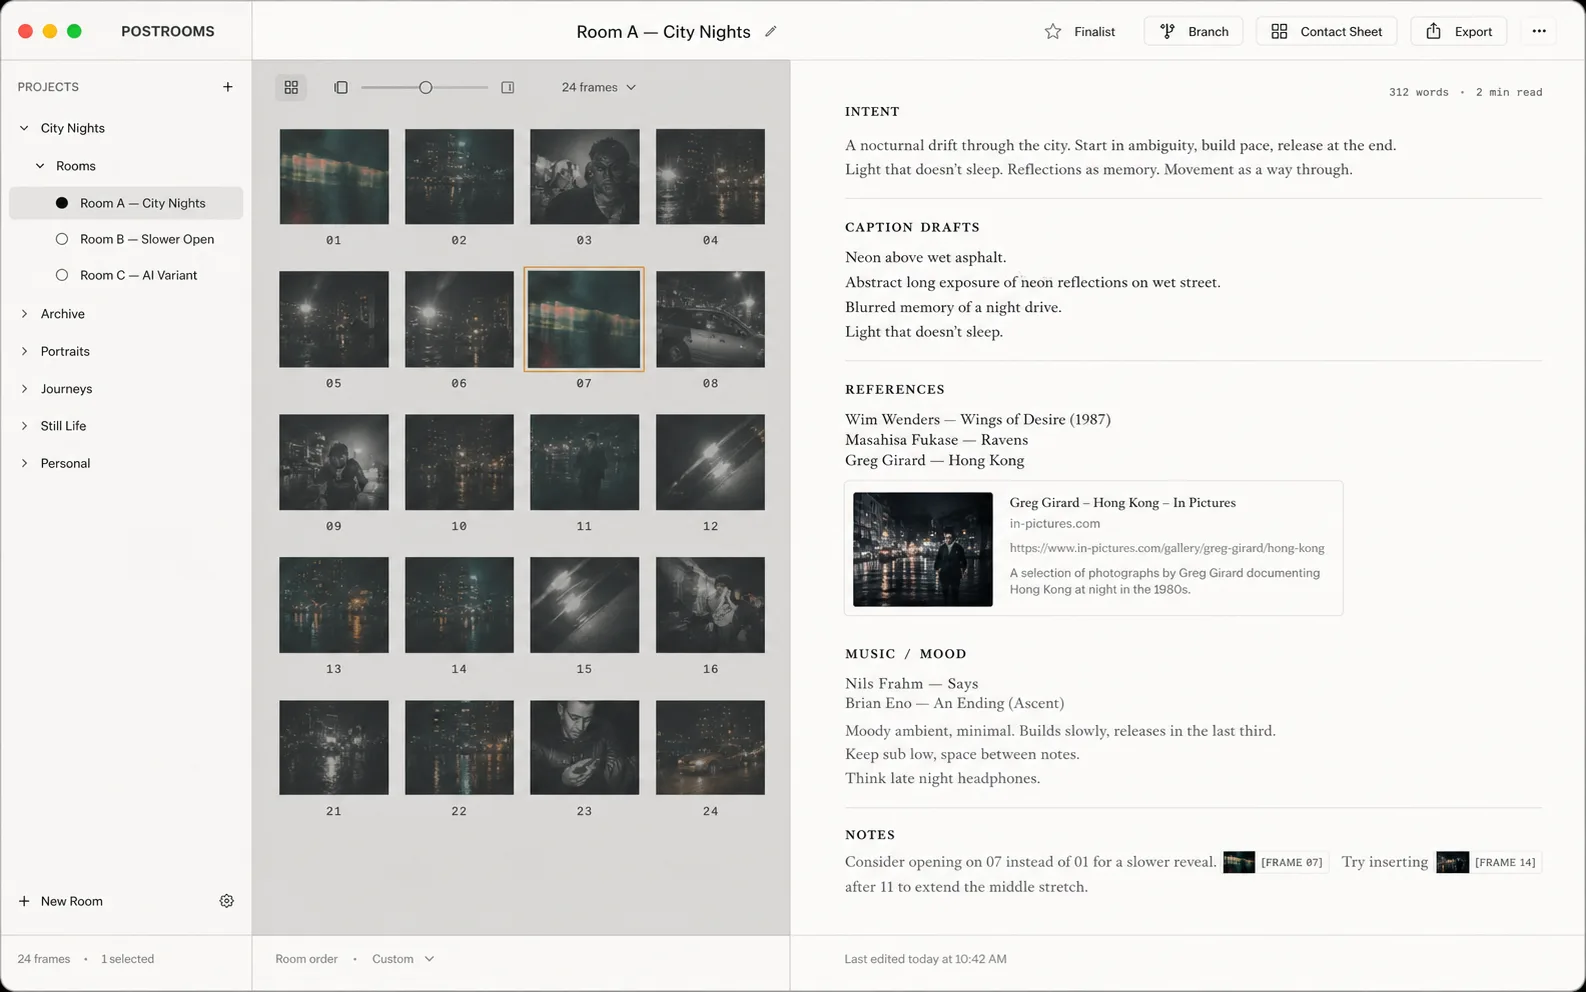Click the small thumbnail size icon
1586x992 pixels.
click(x=341, y=87)
